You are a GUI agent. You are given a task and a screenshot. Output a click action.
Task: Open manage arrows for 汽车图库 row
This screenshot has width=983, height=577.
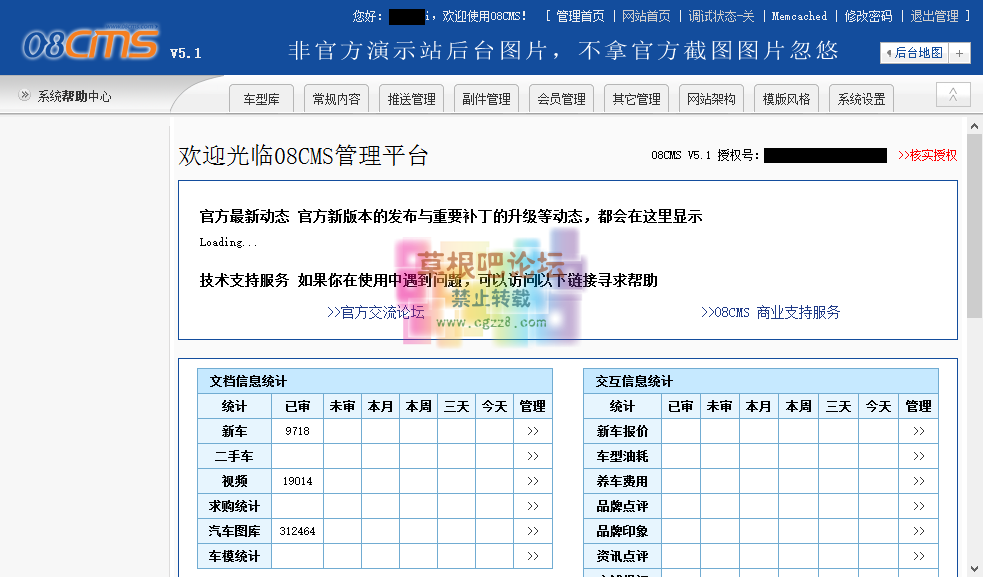click(x=532, y=531)
